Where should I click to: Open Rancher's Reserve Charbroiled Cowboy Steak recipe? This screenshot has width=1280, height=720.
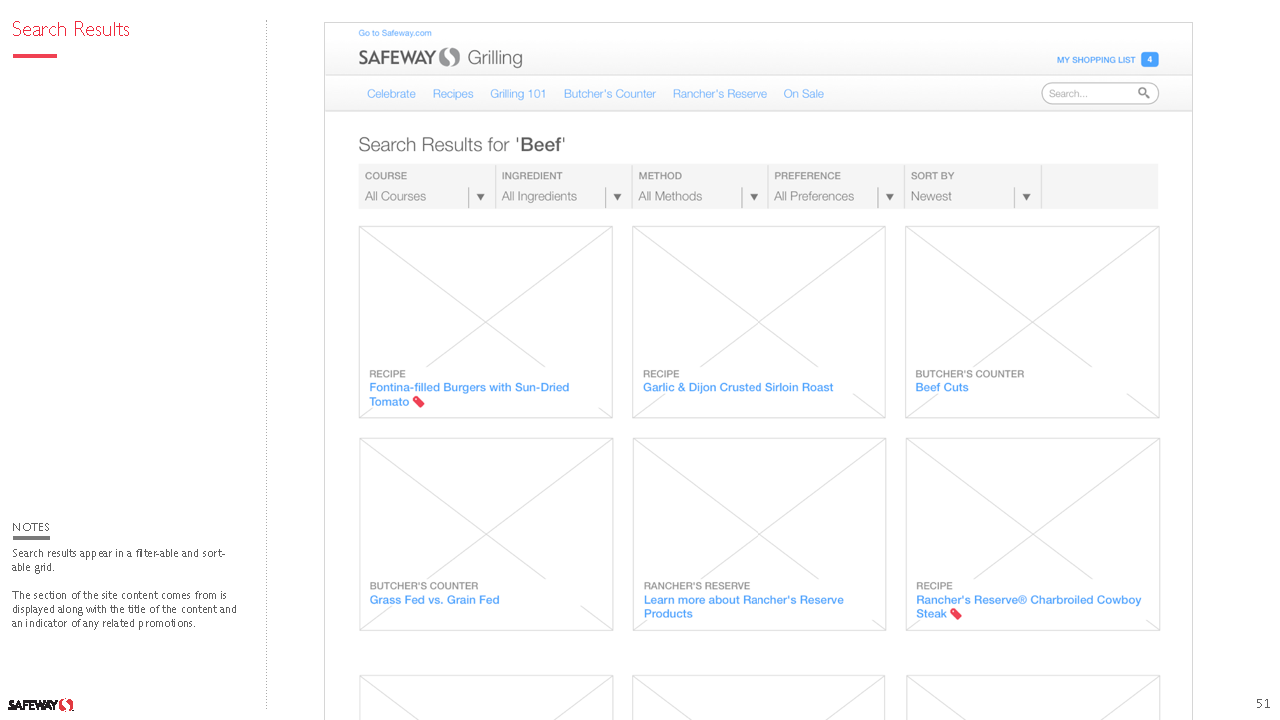pyautogui.click(x=1028, y=607)
